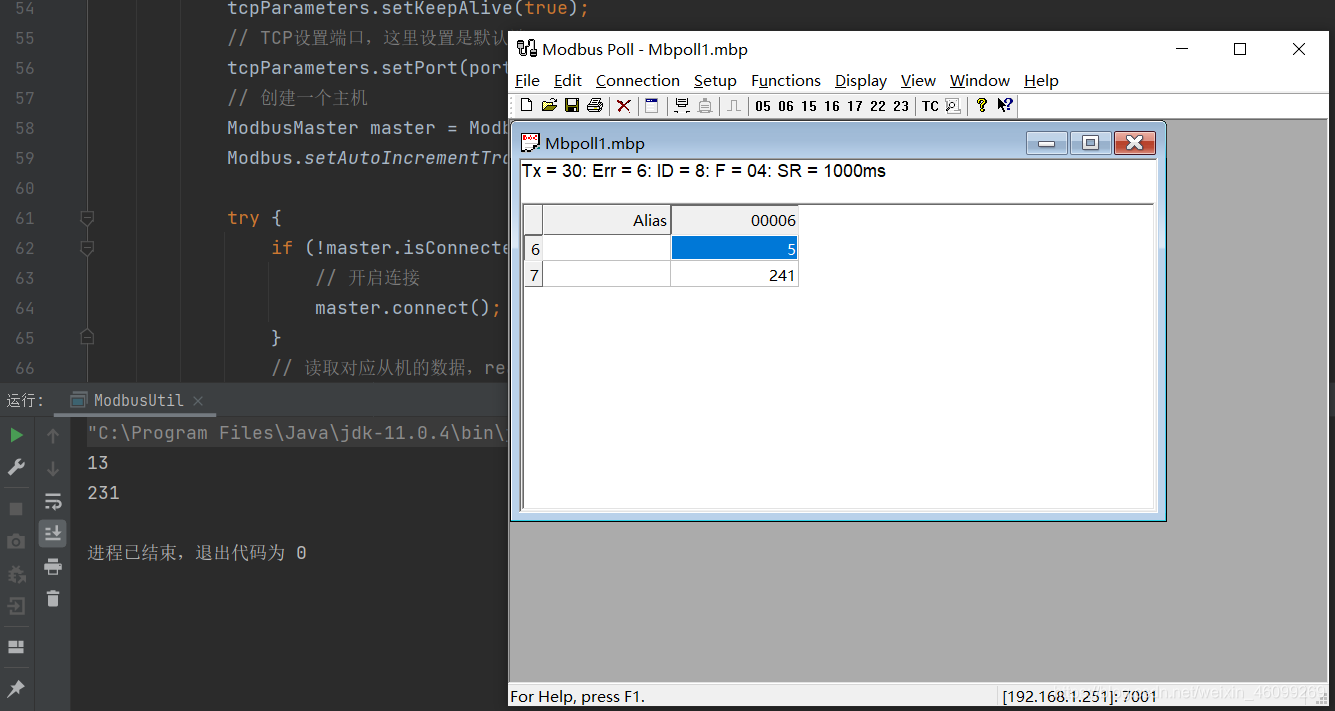1335x711 pixels.
Task: Click the trash Clear All console icon
Action: click(x=53, y=599)
